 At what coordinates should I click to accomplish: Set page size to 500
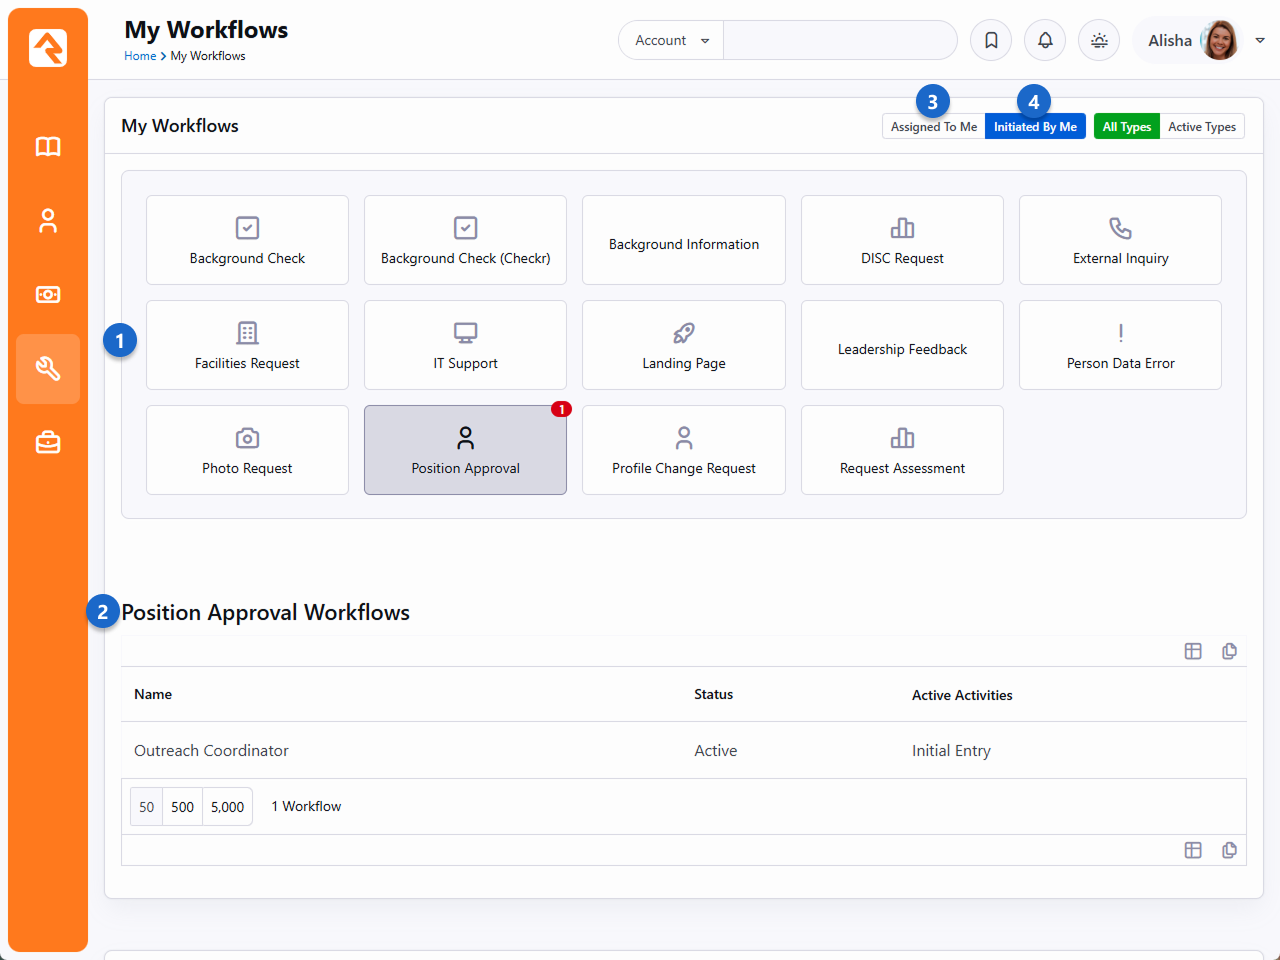(182, 807)
